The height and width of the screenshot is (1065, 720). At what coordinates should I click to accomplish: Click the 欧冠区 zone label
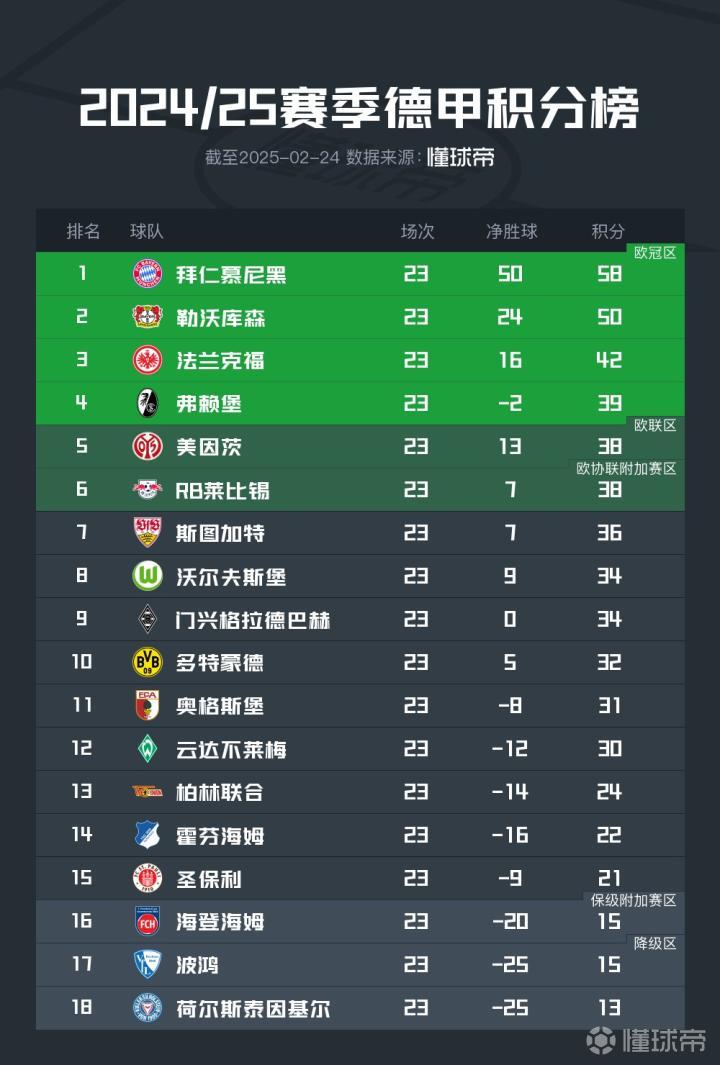click(x=655, y=253)
